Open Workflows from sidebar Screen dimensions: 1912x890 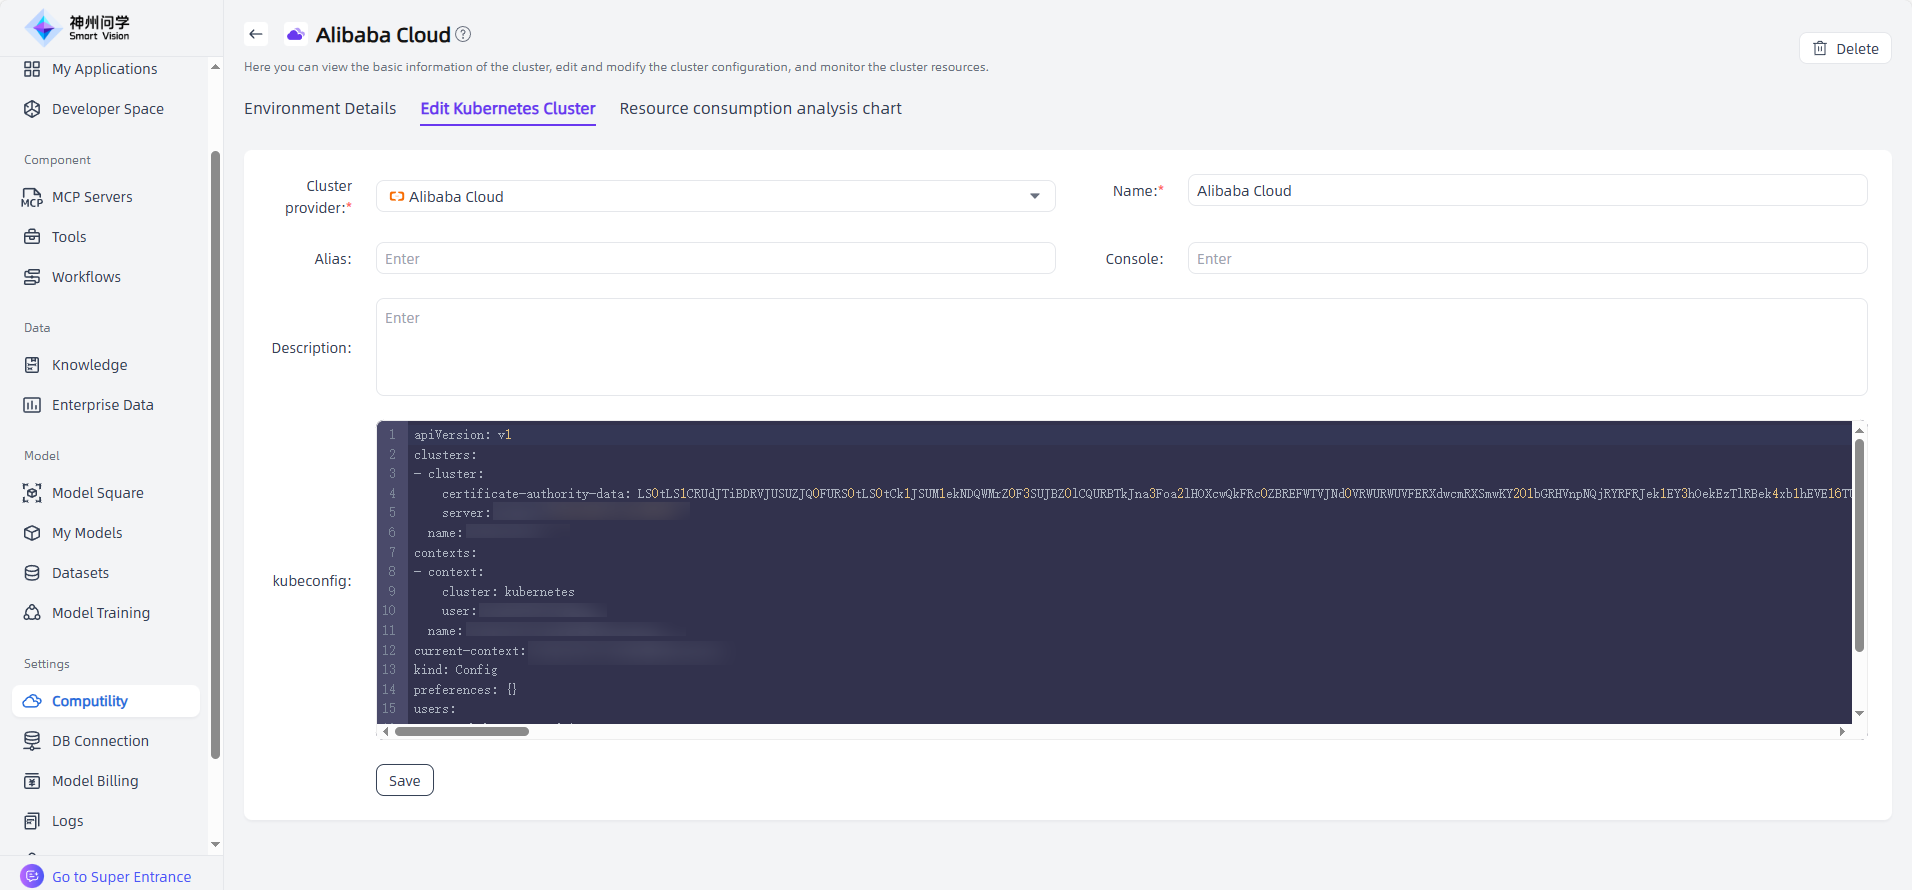coord(86,277)
